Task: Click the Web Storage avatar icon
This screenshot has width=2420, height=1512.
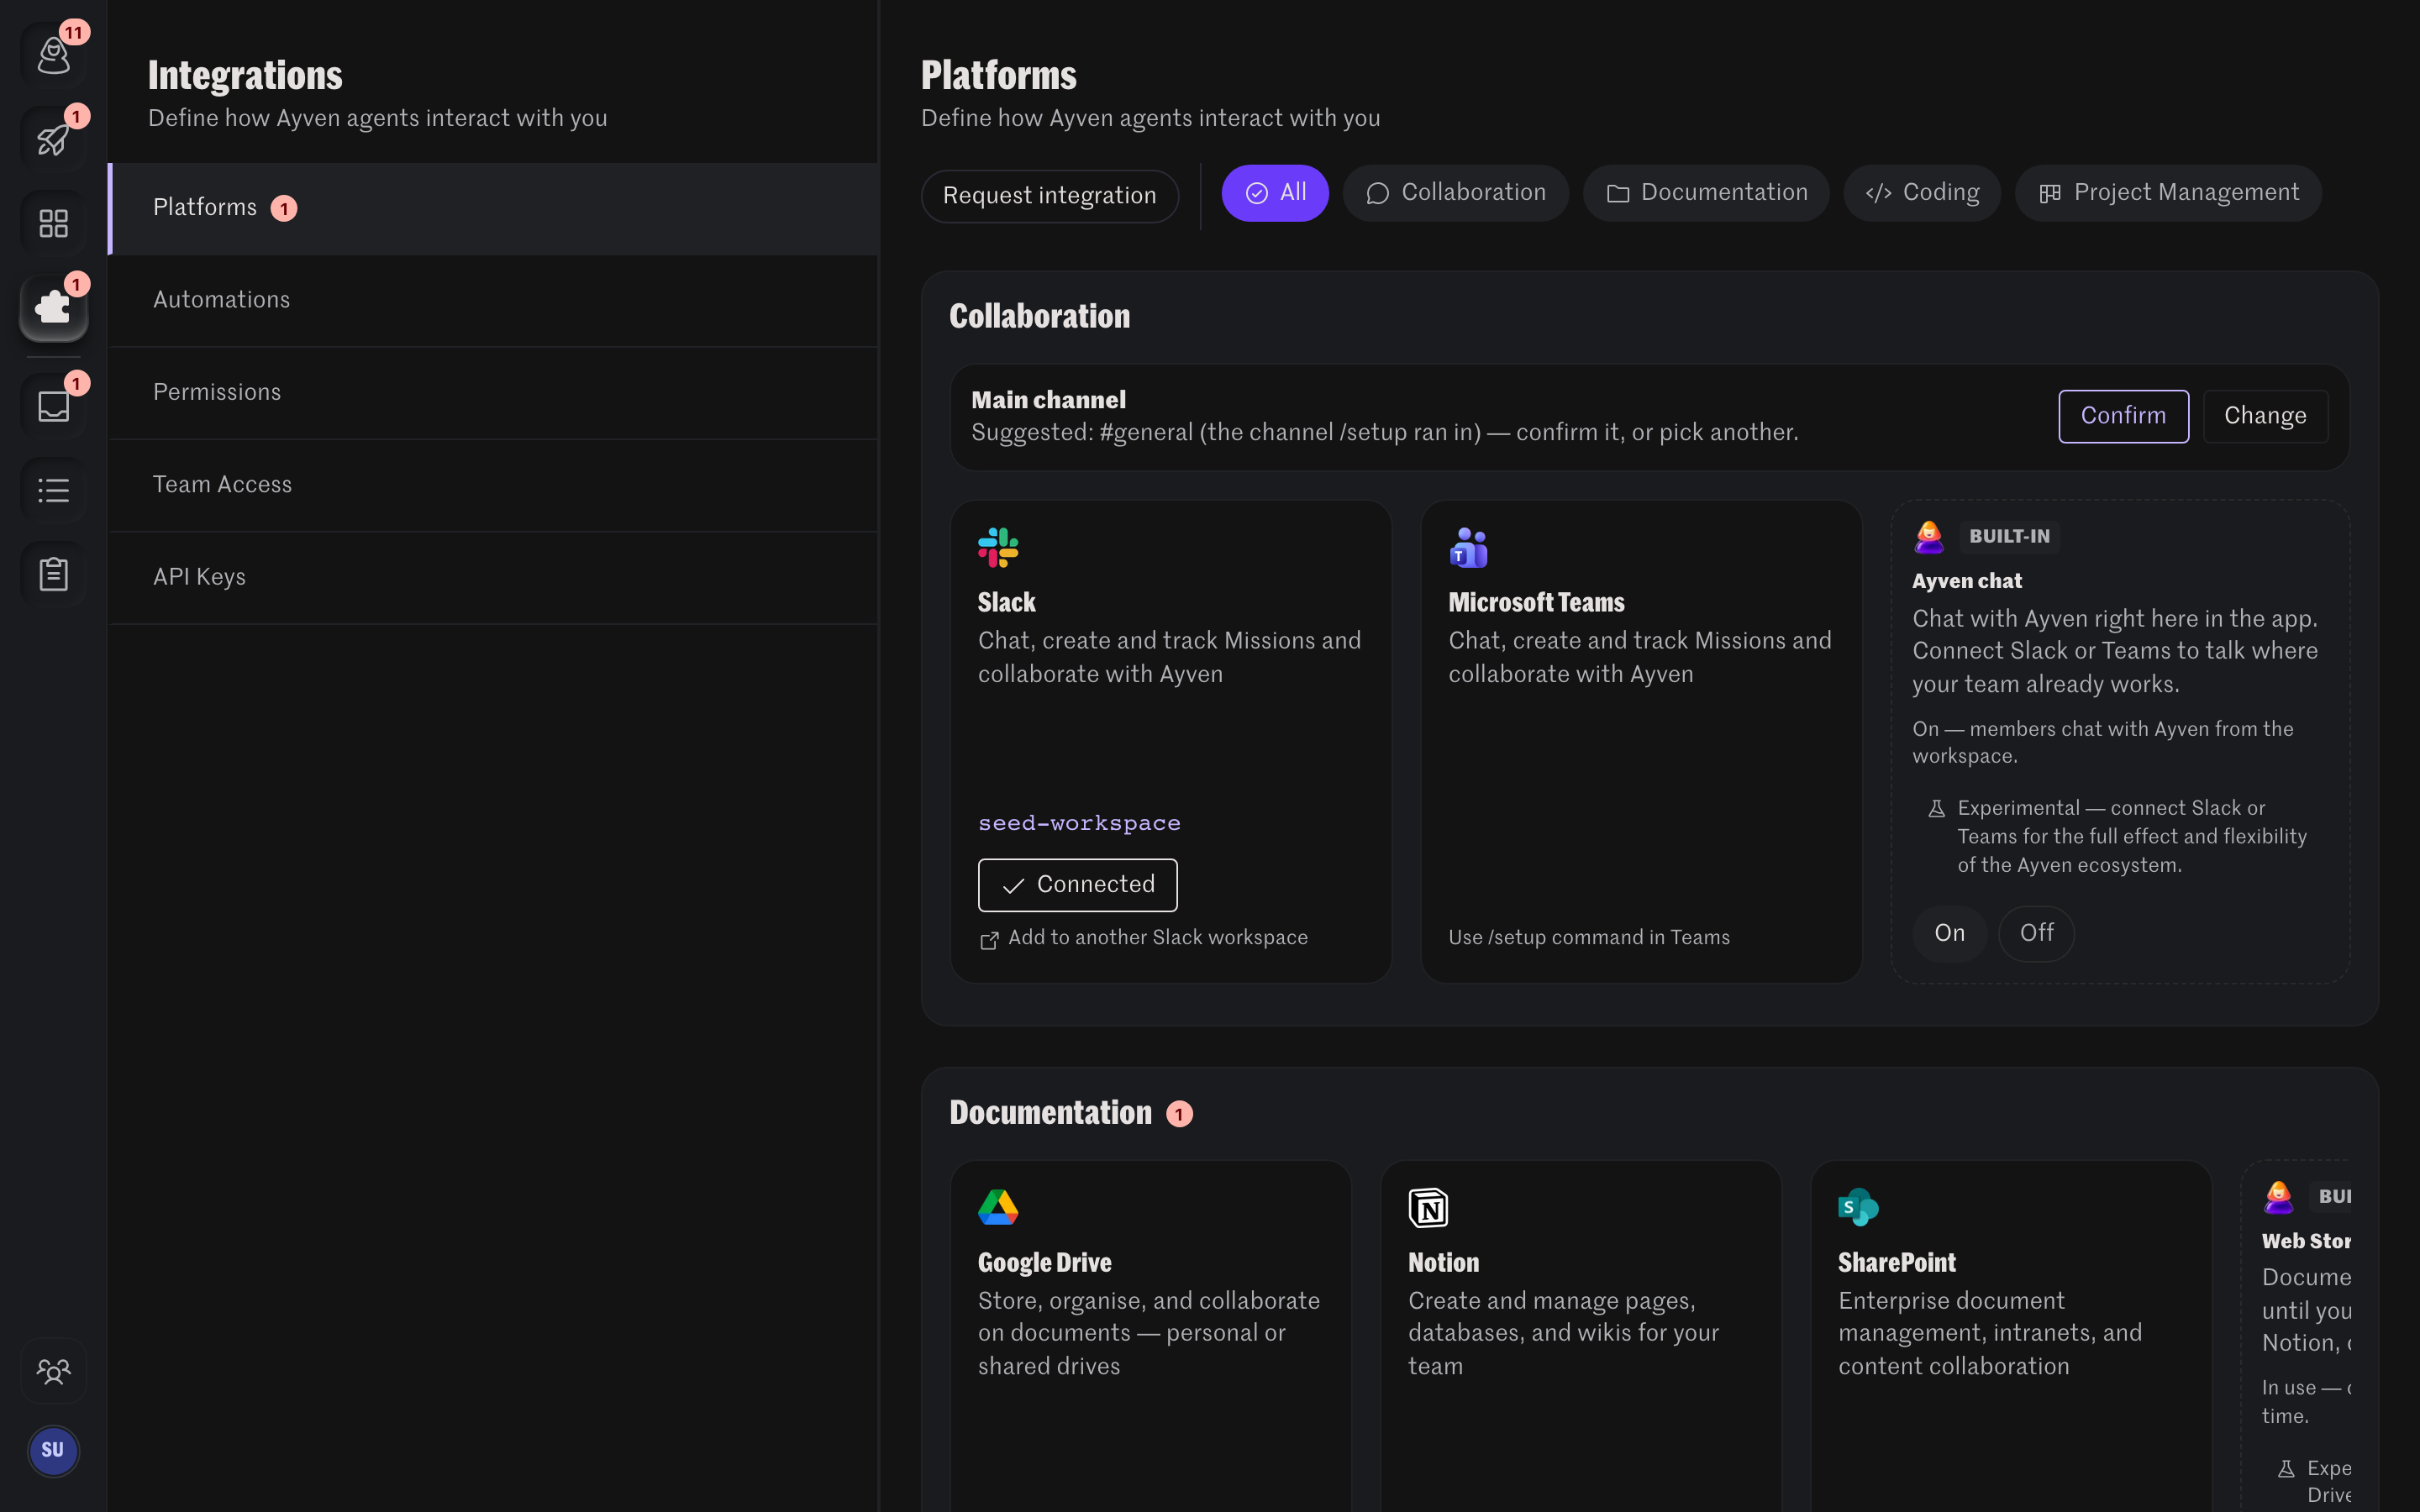Action: tap(2279, 1197)
